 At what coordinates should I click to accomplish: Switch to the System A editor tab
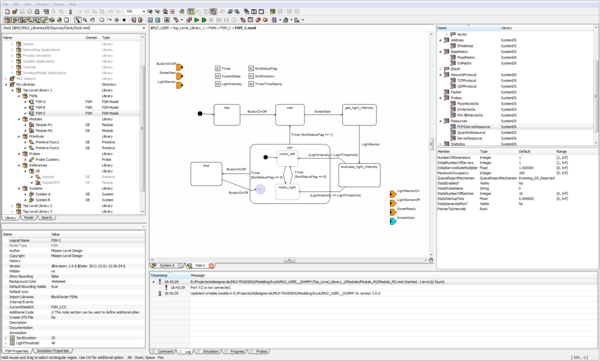167,265
